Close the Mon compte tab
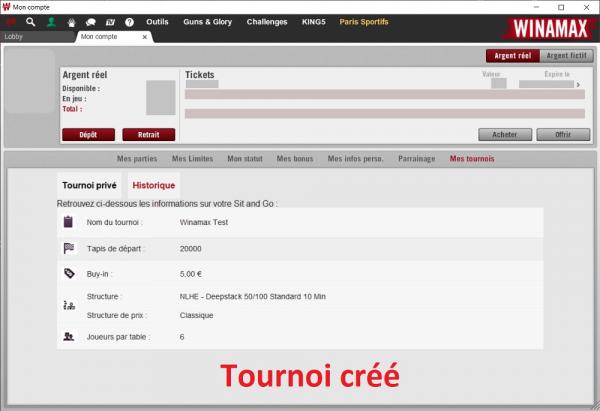The height and width of the screenshot is (411, 600). (145, 37)
